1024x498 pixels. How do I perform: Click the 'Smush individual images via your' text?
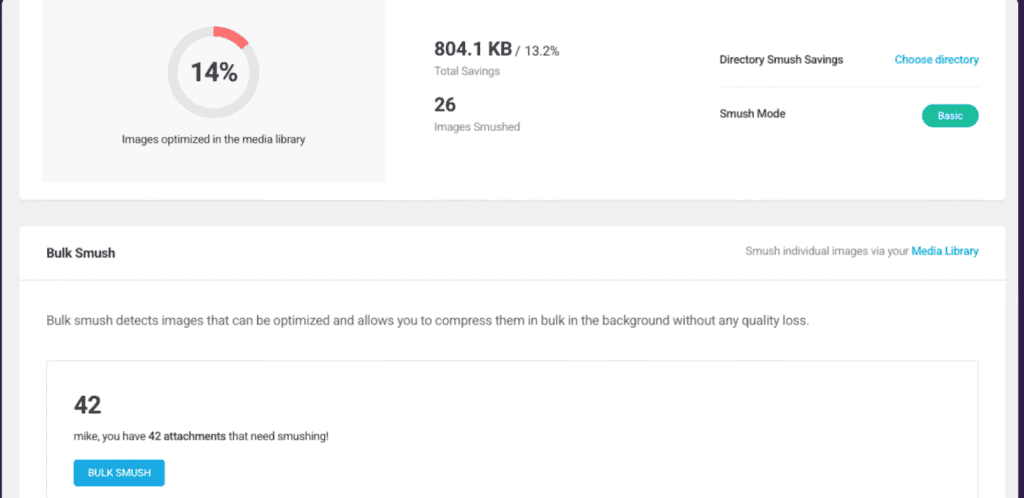point(826,252)
